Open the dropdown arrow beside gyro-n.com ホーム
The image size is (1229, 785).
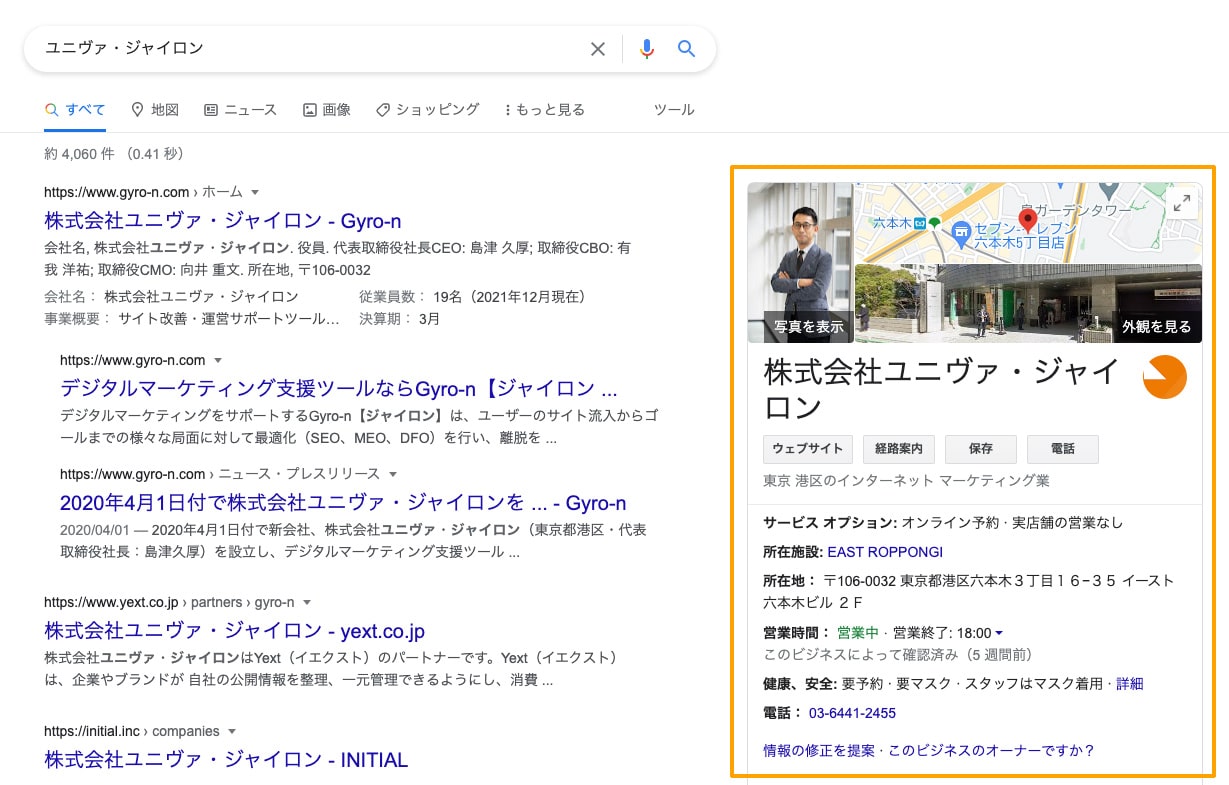pos(255,192)
